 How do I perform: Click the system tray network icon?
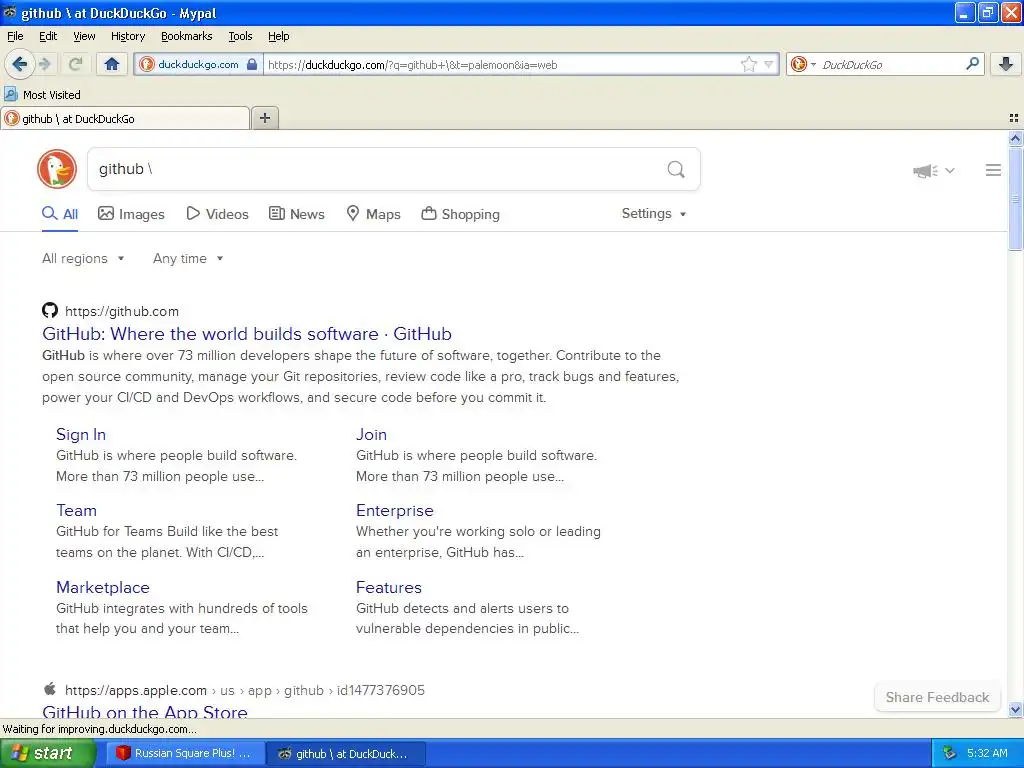[x=949, y=753]
